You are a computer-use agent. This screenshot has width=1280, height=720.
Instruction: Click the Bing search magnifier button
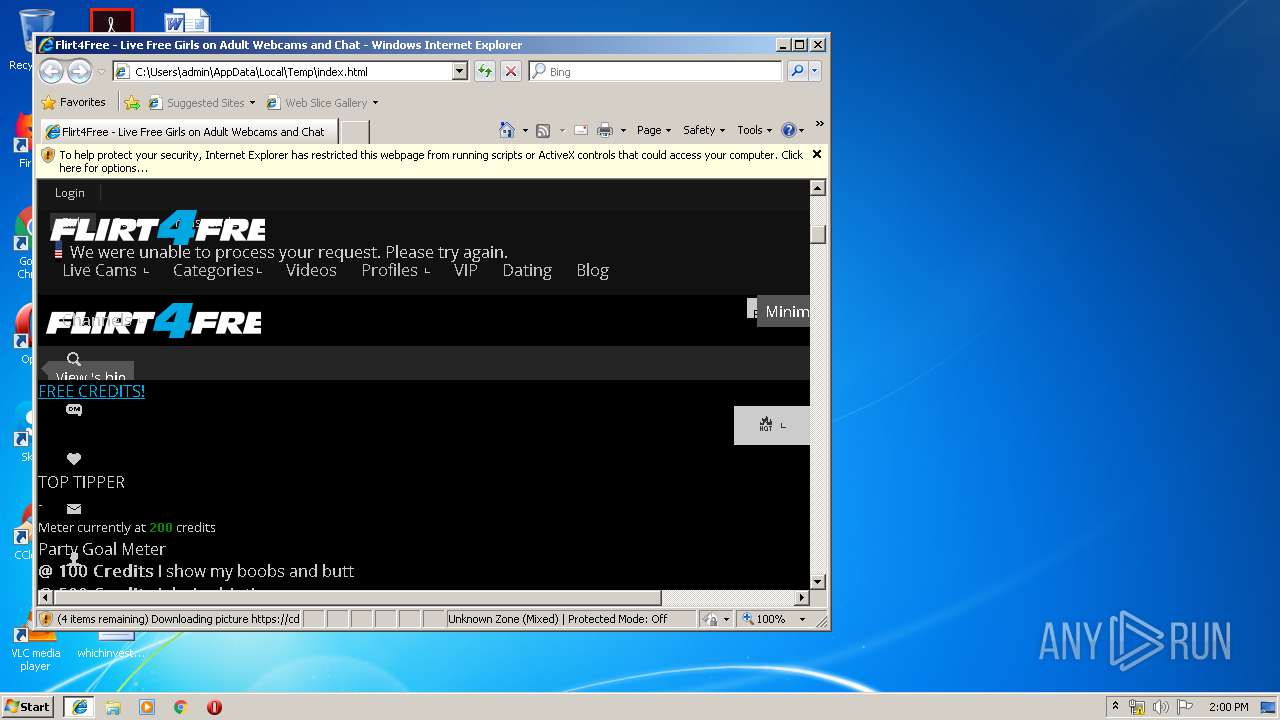[x=797, y=71]
